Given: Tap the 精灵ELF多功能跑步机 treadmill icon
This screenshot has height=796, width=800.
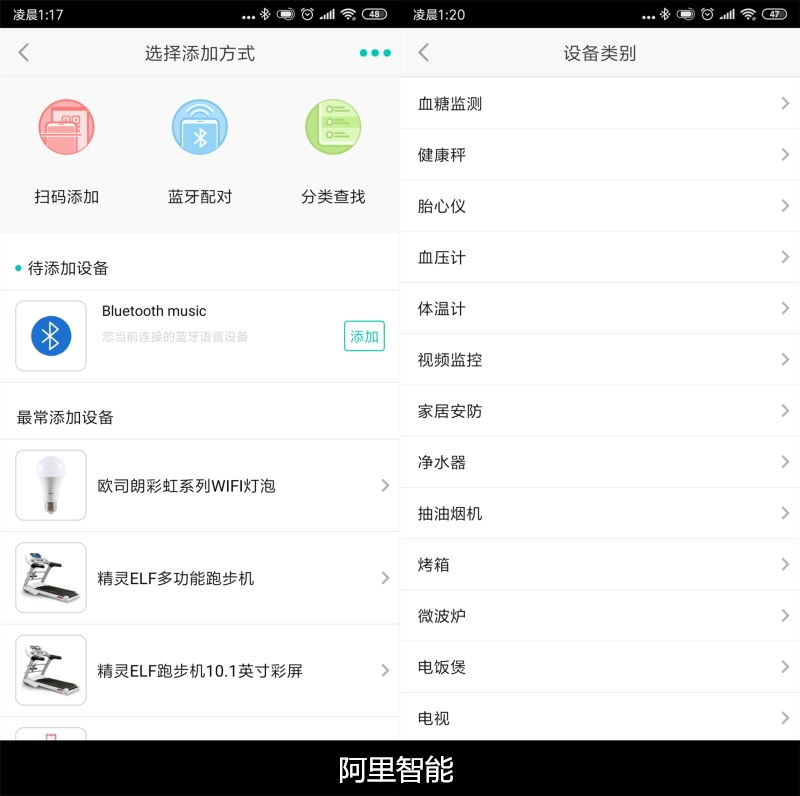Looking at the screenshot, I should [50, 578].
